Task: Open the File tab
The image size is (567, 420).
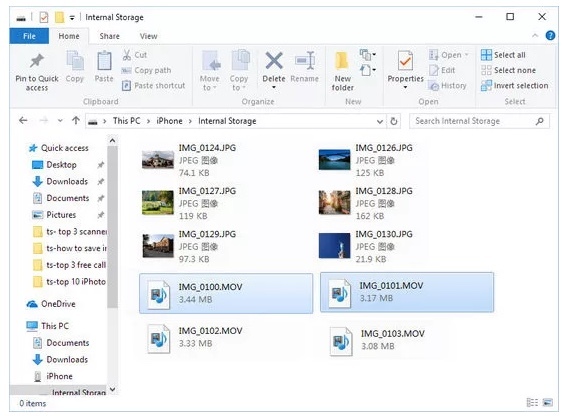Action: (29, 36)
